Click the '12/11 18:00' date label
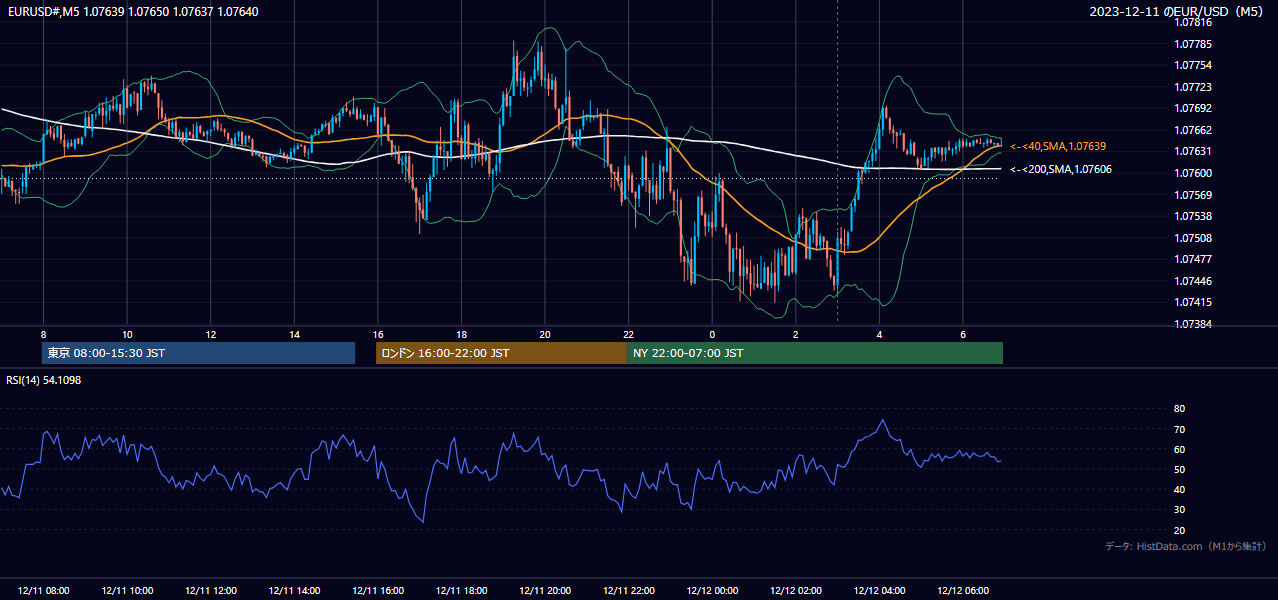This screenshot has height=600, width=1278. coord(461,591)
